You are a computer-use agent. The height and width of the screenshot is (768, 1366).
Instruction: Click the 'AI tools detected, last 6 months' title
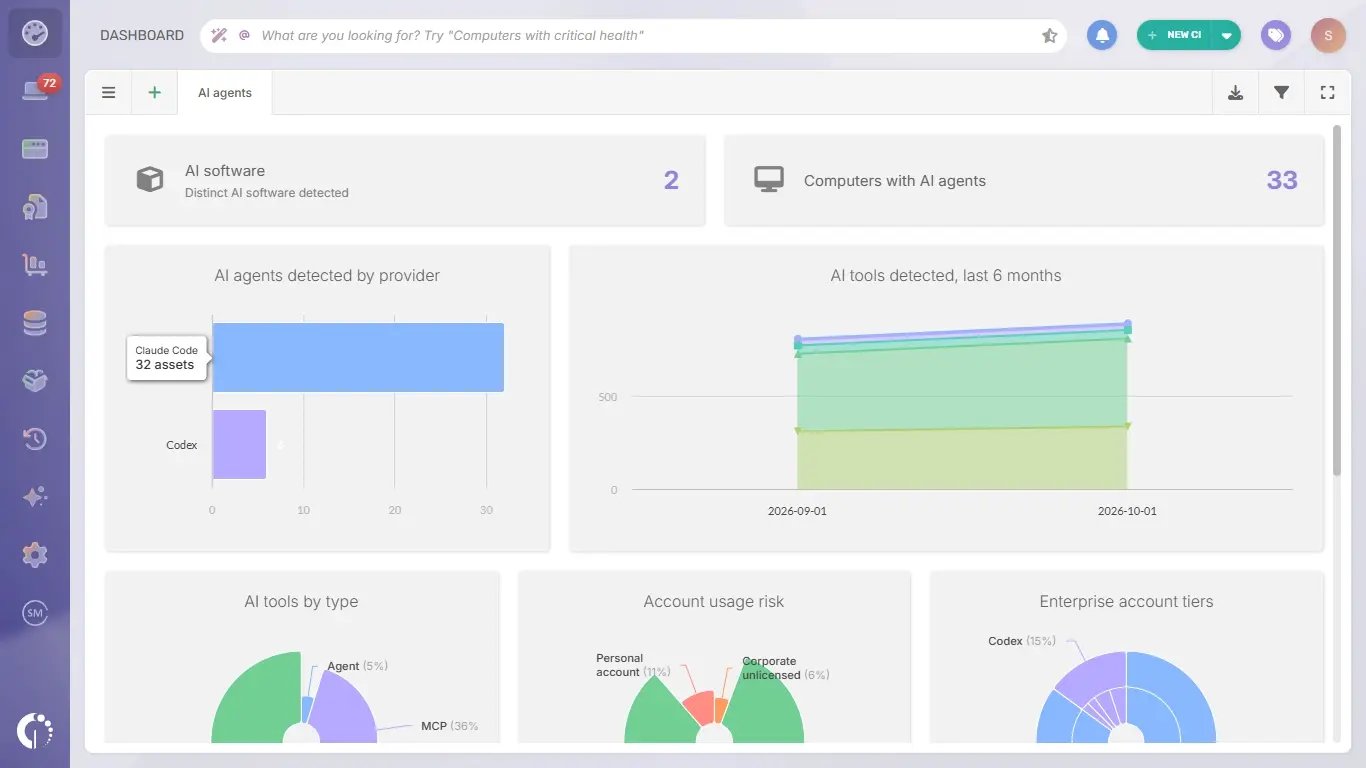tap(946, 276)
